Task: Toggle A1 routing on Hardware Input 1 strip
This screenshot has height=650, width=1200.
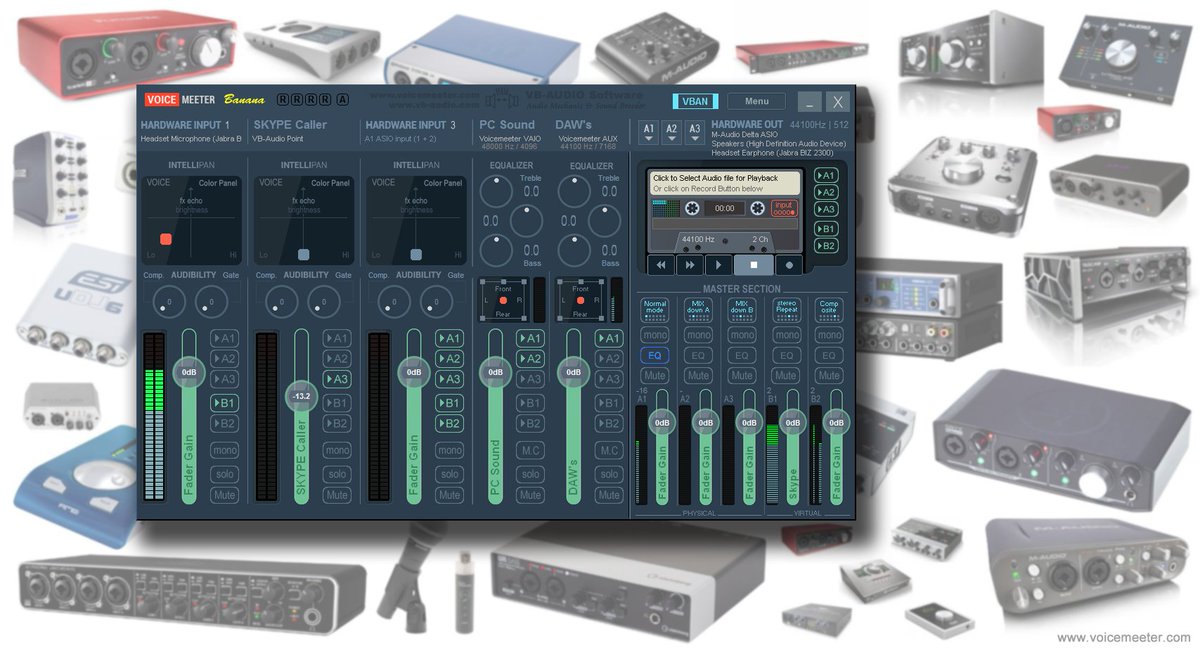Action: point(225,338)
